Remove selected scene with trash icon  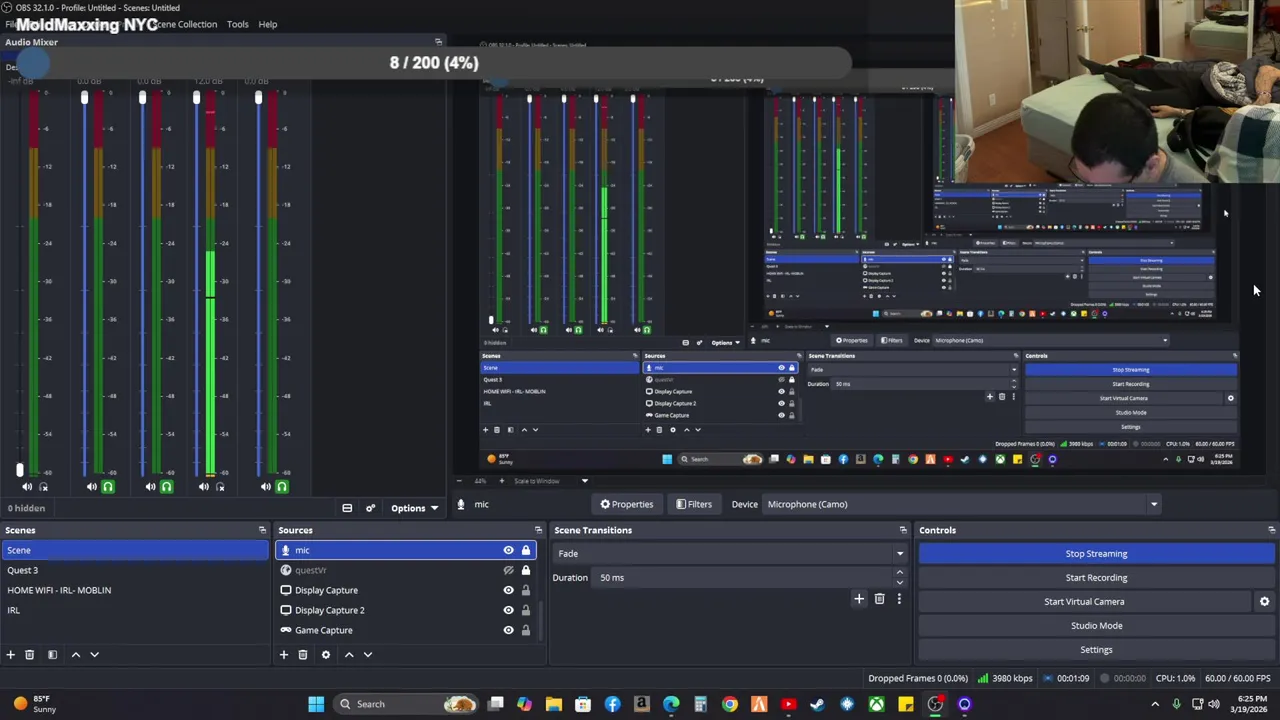click(x=29, y=655)
